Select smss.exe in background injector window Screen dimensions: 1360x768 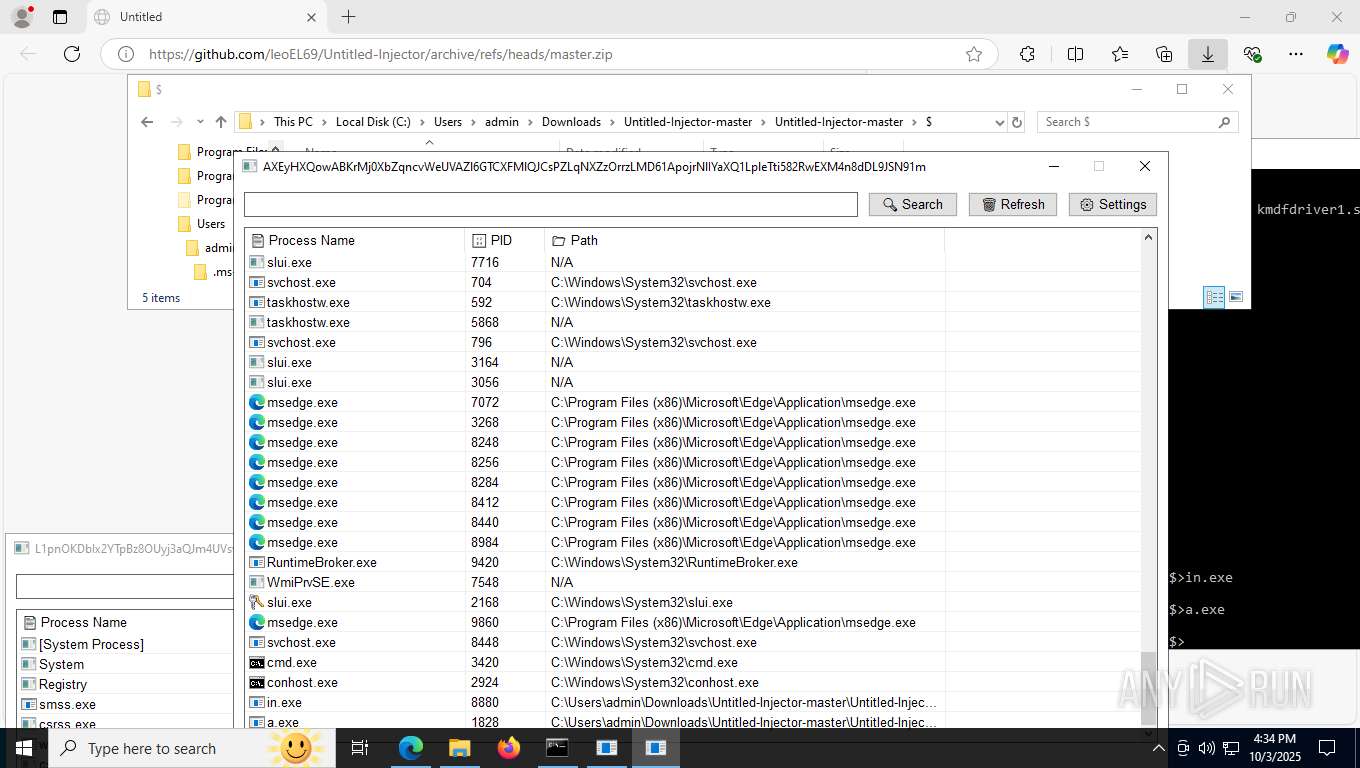126,704
